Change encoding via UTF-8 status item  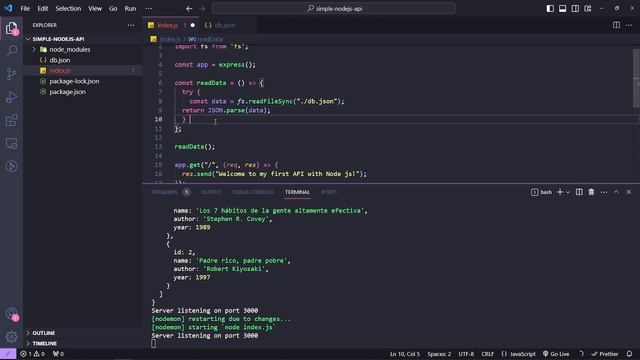coord(466,354)
